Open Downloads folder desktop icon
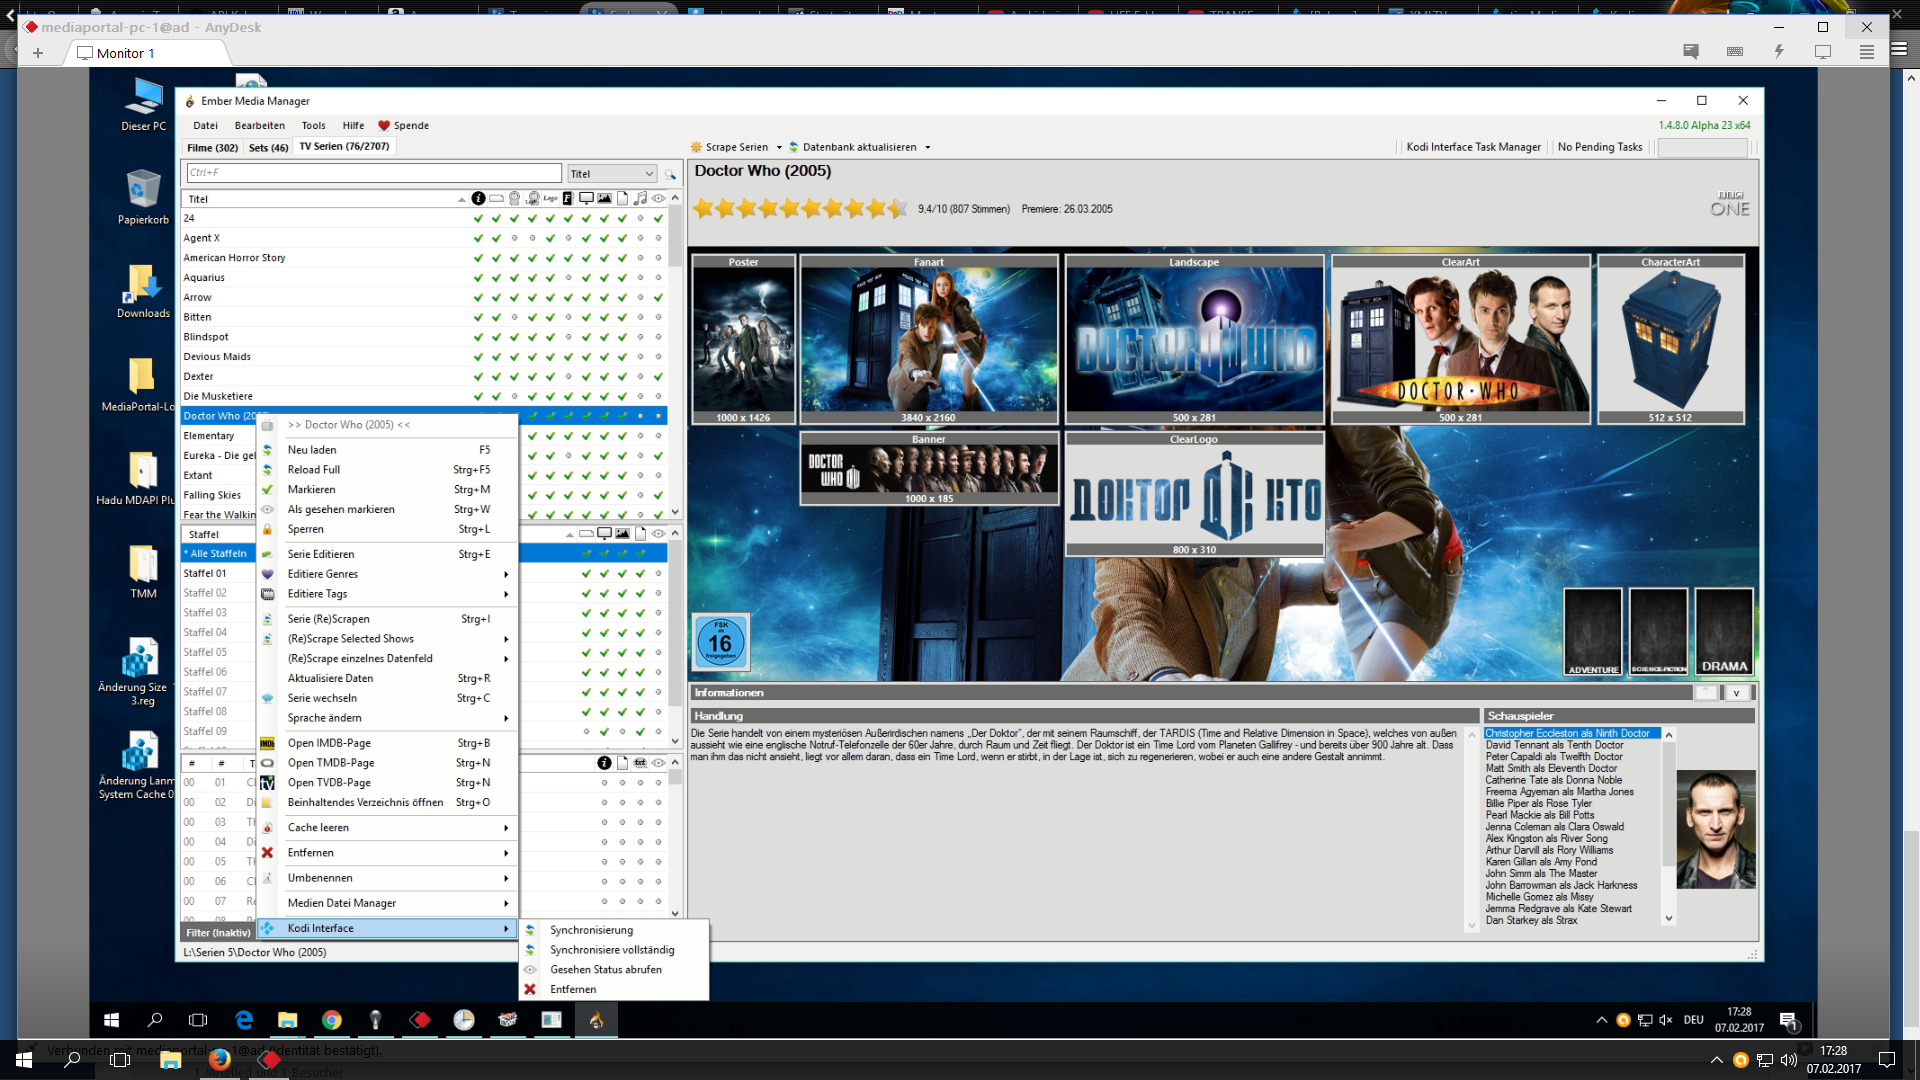Viewport: 1920px width, 1080px height. coord(144,291)
